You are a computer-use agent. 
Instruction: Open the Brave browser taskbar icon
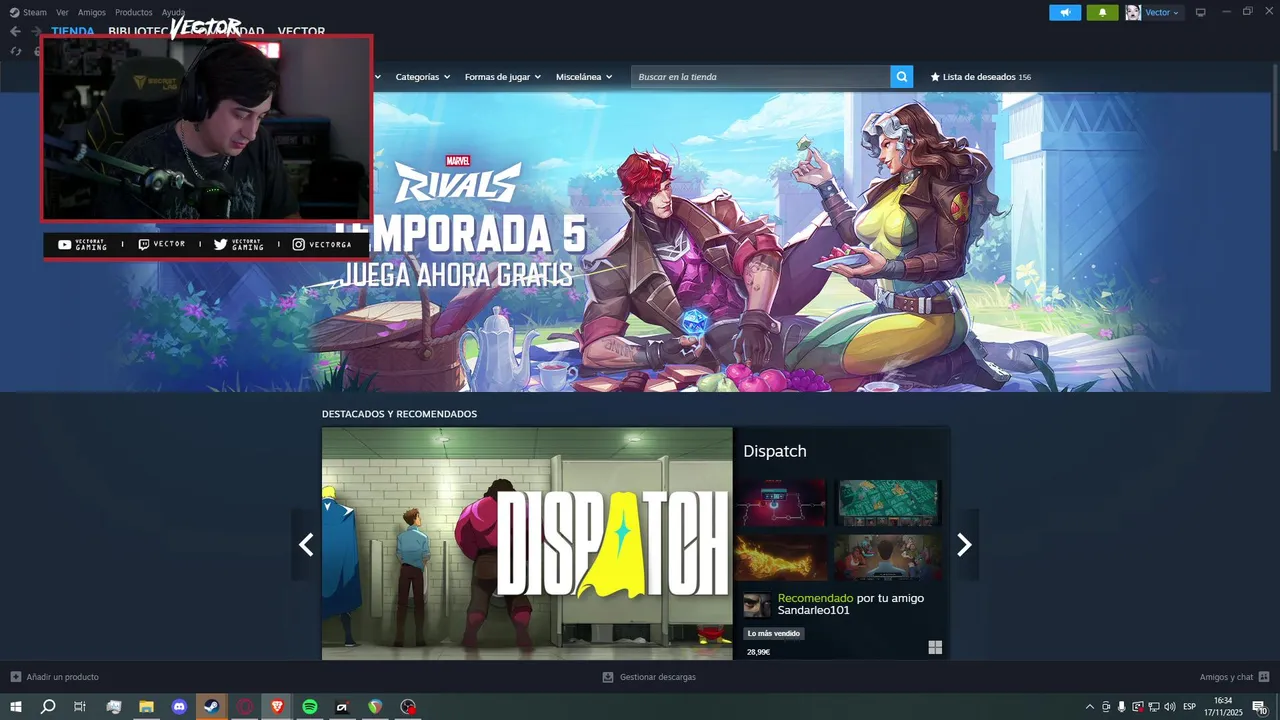tap(277, 707)
